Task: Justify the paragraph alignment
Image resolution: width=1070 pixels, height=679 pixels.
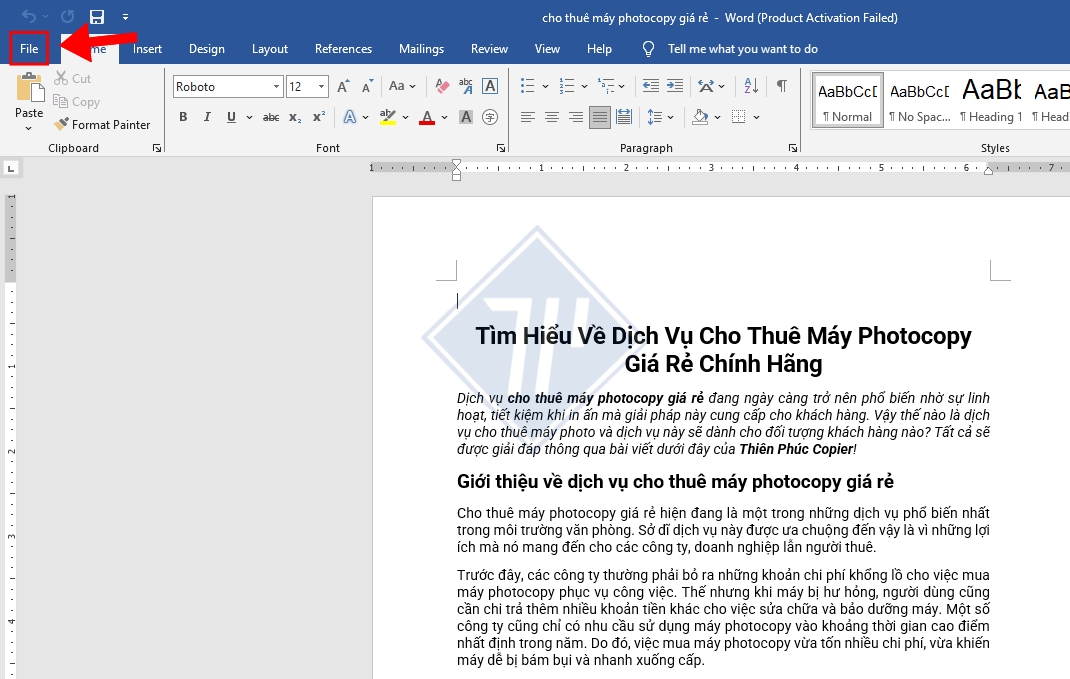Action: coord(599,117)
